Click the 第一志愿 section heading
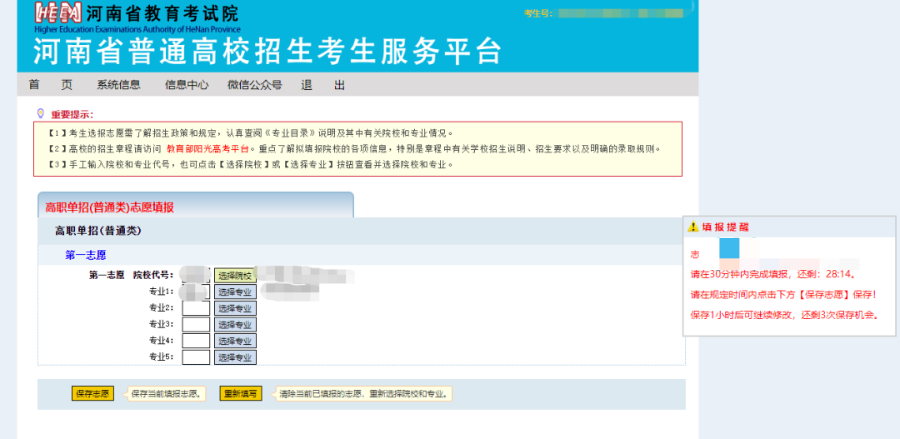The image size is (900, 439). 86,255
